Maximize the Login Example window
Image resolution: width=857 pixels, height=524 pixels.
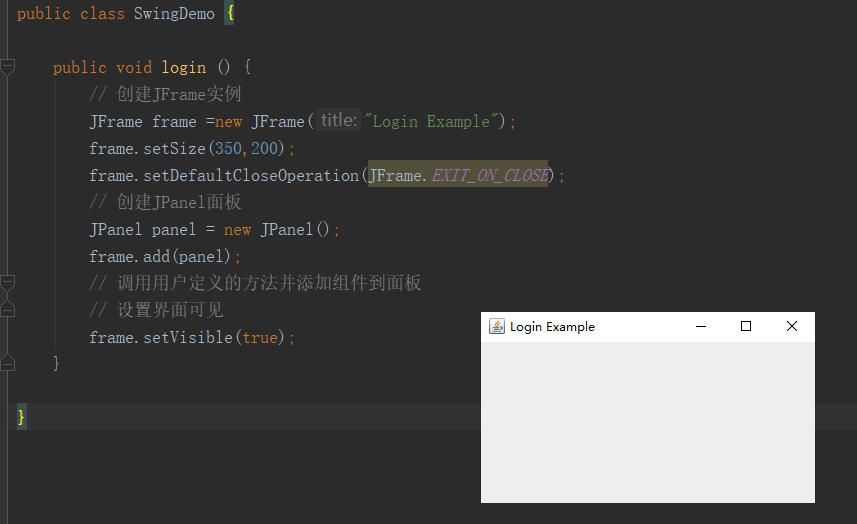click(746, 326)
